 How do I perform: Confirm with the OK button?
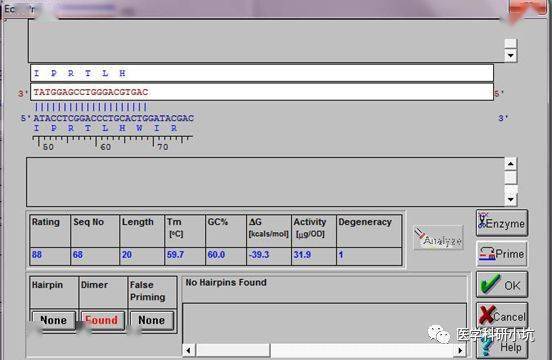(502, 284)
